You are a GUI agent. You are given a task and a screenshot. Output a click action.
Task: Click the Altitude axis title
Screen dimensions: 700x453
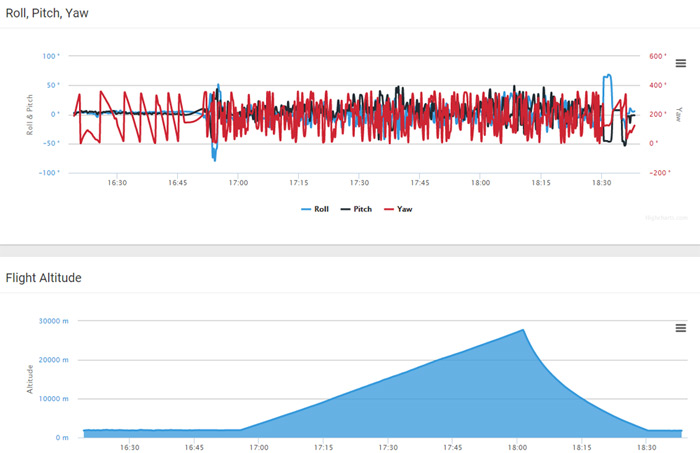pos(30,379)
